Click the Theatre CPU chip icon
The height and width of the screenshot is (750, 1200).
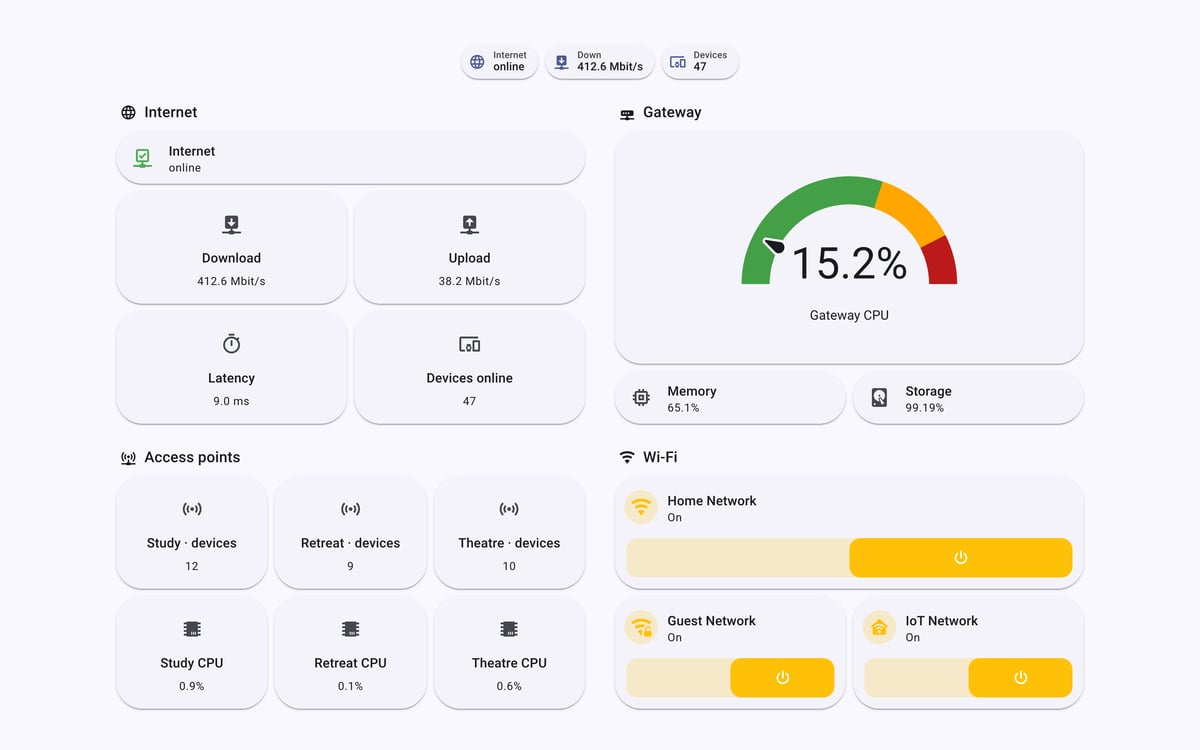click(x=509, y=629)
